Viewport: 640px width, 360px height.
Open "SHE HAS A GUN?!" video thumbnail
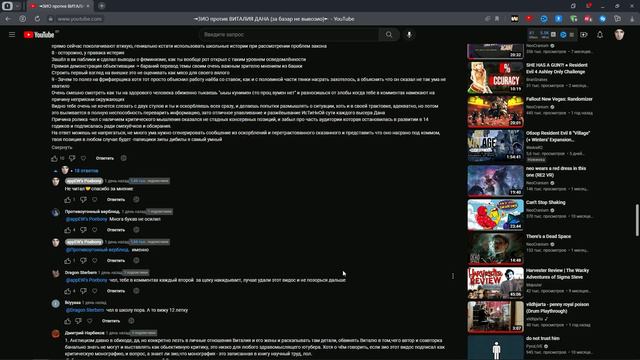tap(496, 78)
